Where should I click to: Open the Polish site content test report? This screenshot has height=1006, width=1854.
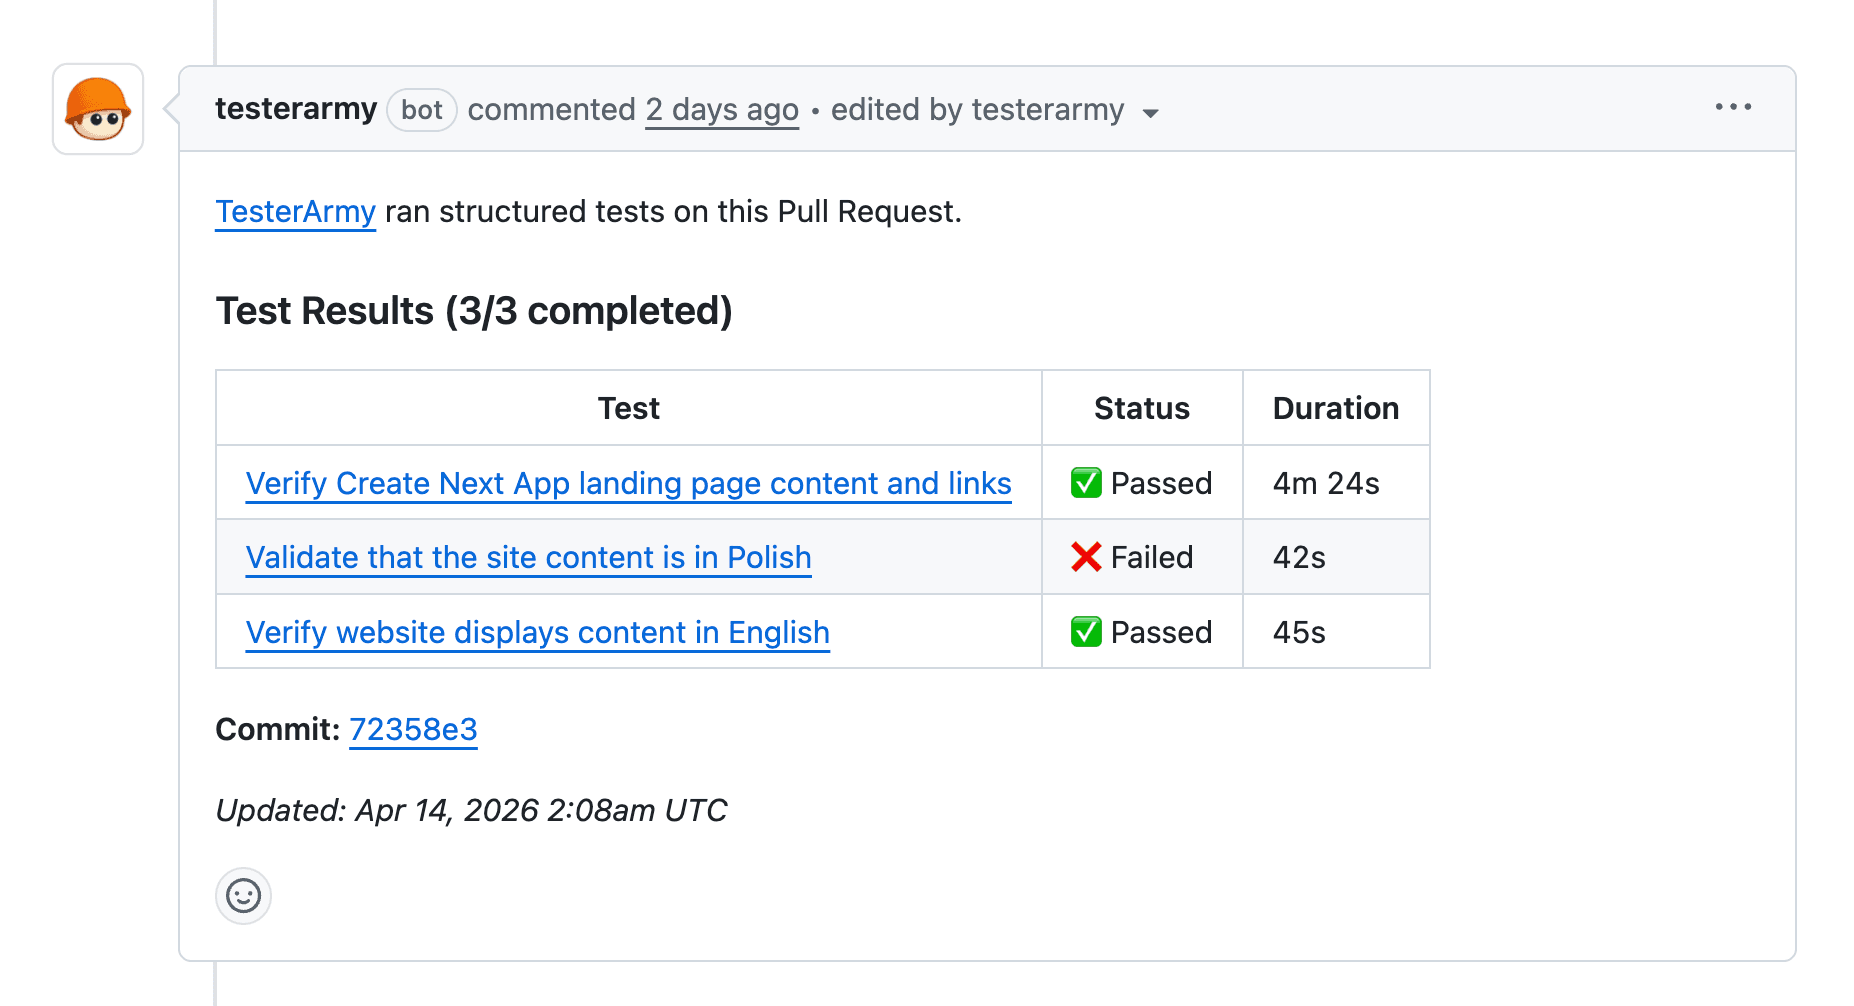pyautogui.click(x=528, y=557)
